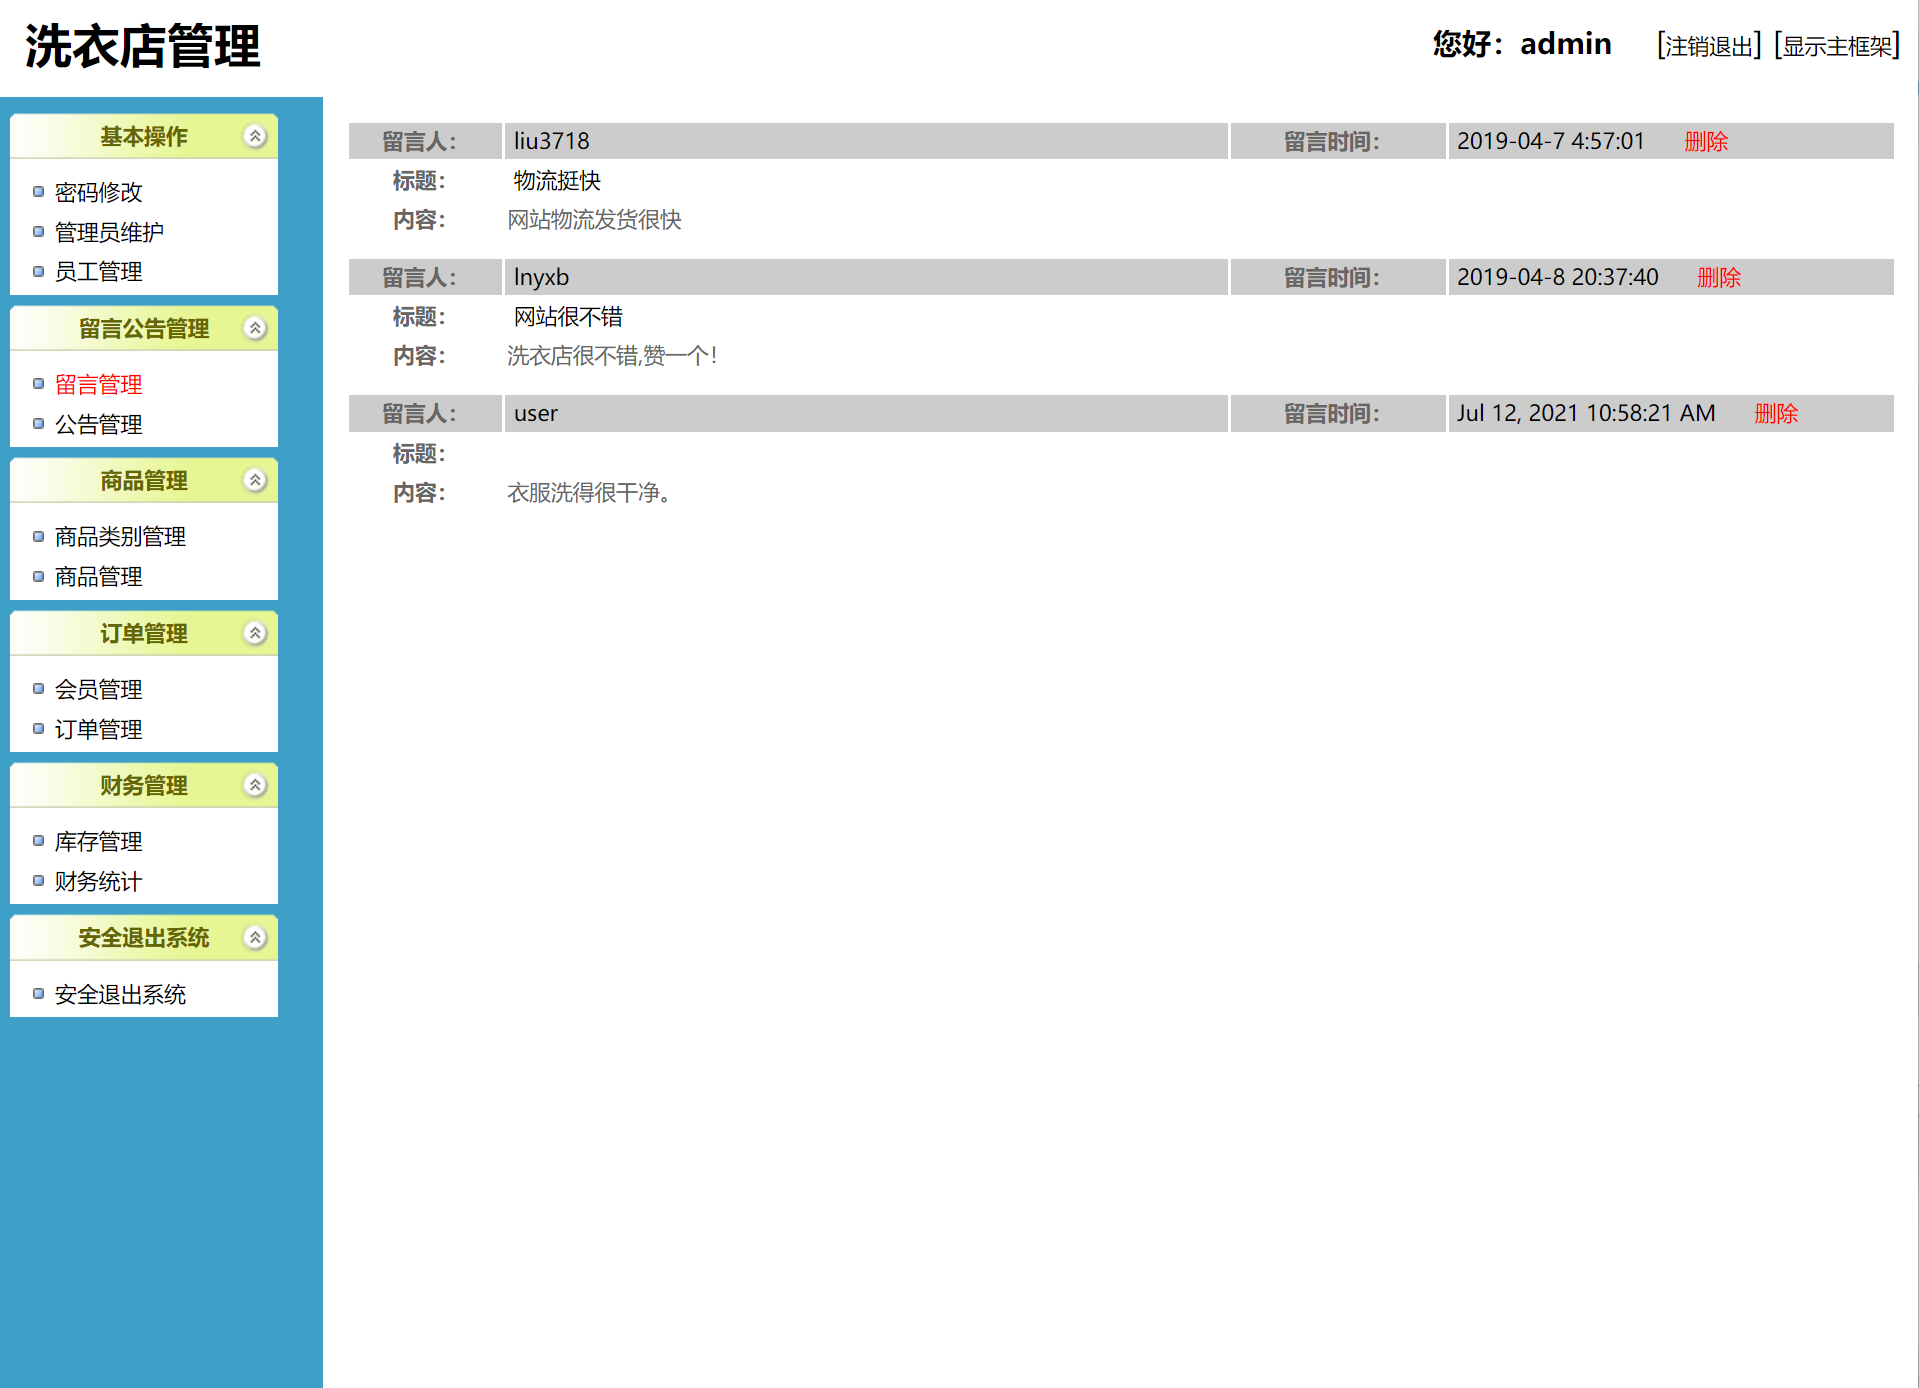The width and height of the screenshot is (1919, 1388).
Task: Click the bullet icon beside 密码修改
Action: click(x=38, y=191)
